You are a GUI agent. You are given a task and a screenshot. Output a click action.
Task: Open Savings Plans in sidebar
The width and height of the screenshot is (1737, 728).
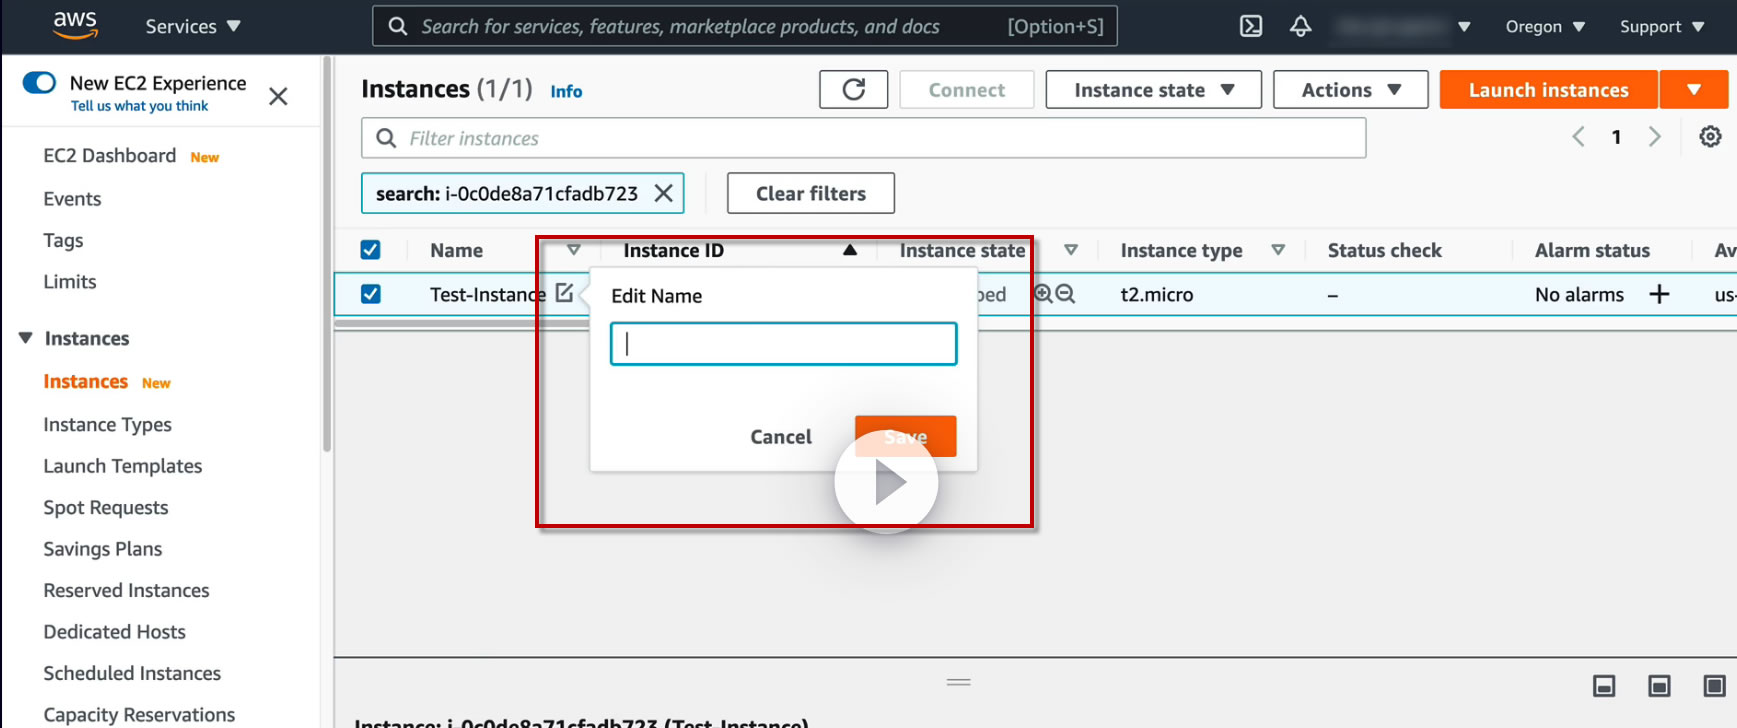coord(103,549)
